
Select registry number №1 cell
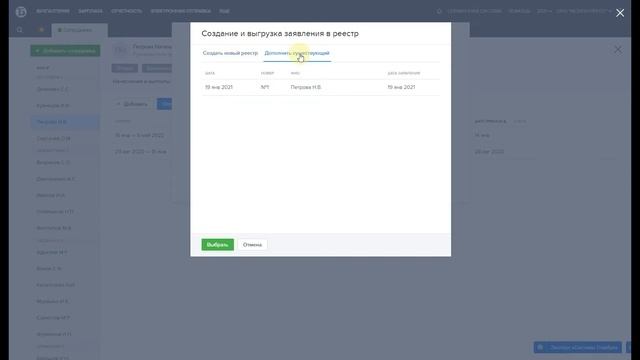pos(265,87)
